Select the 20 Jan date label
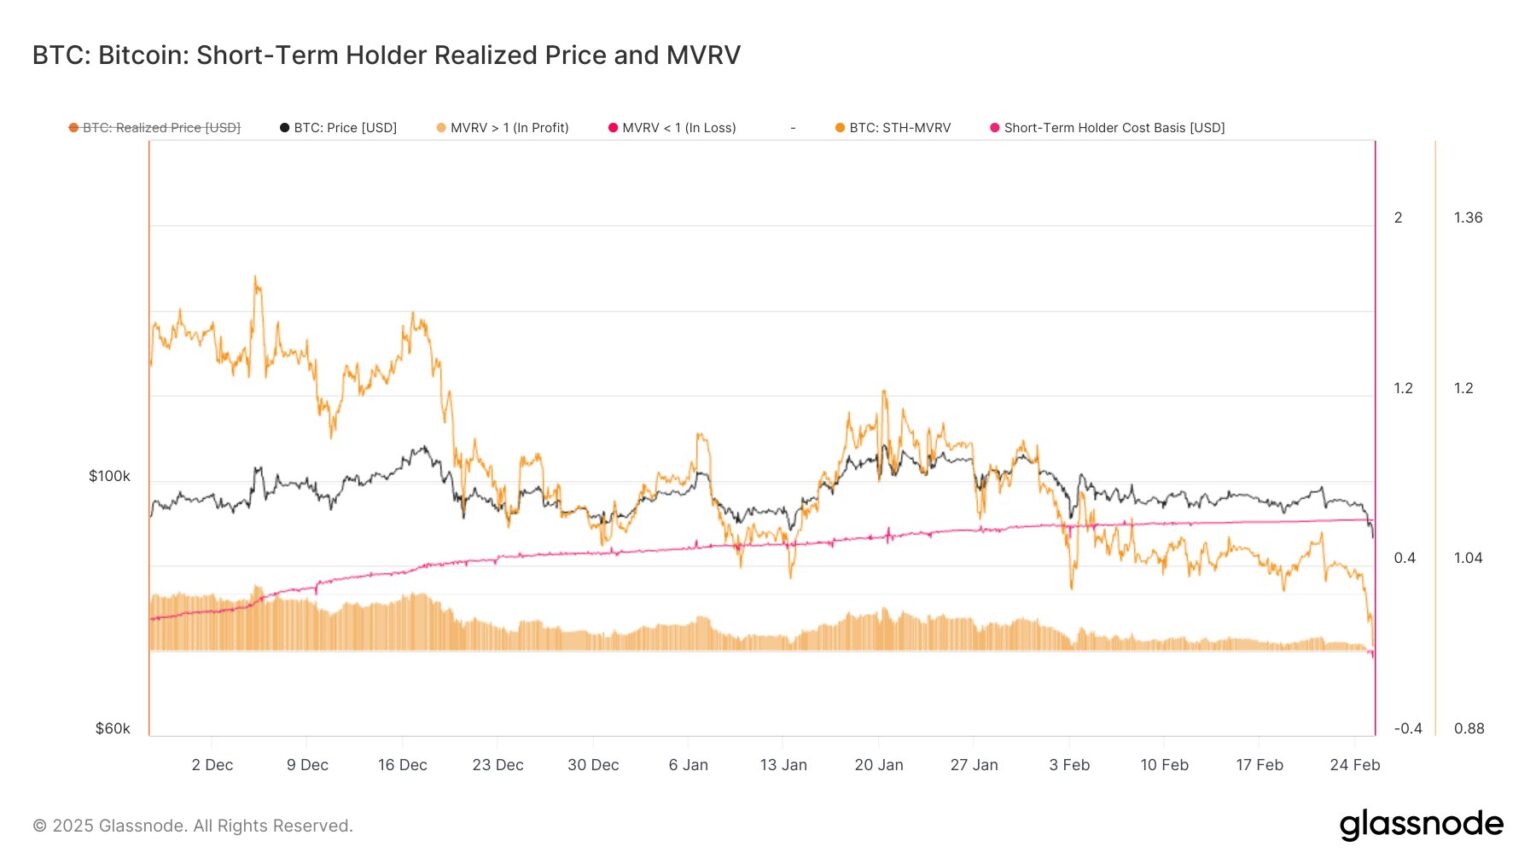 coord(879,765)
